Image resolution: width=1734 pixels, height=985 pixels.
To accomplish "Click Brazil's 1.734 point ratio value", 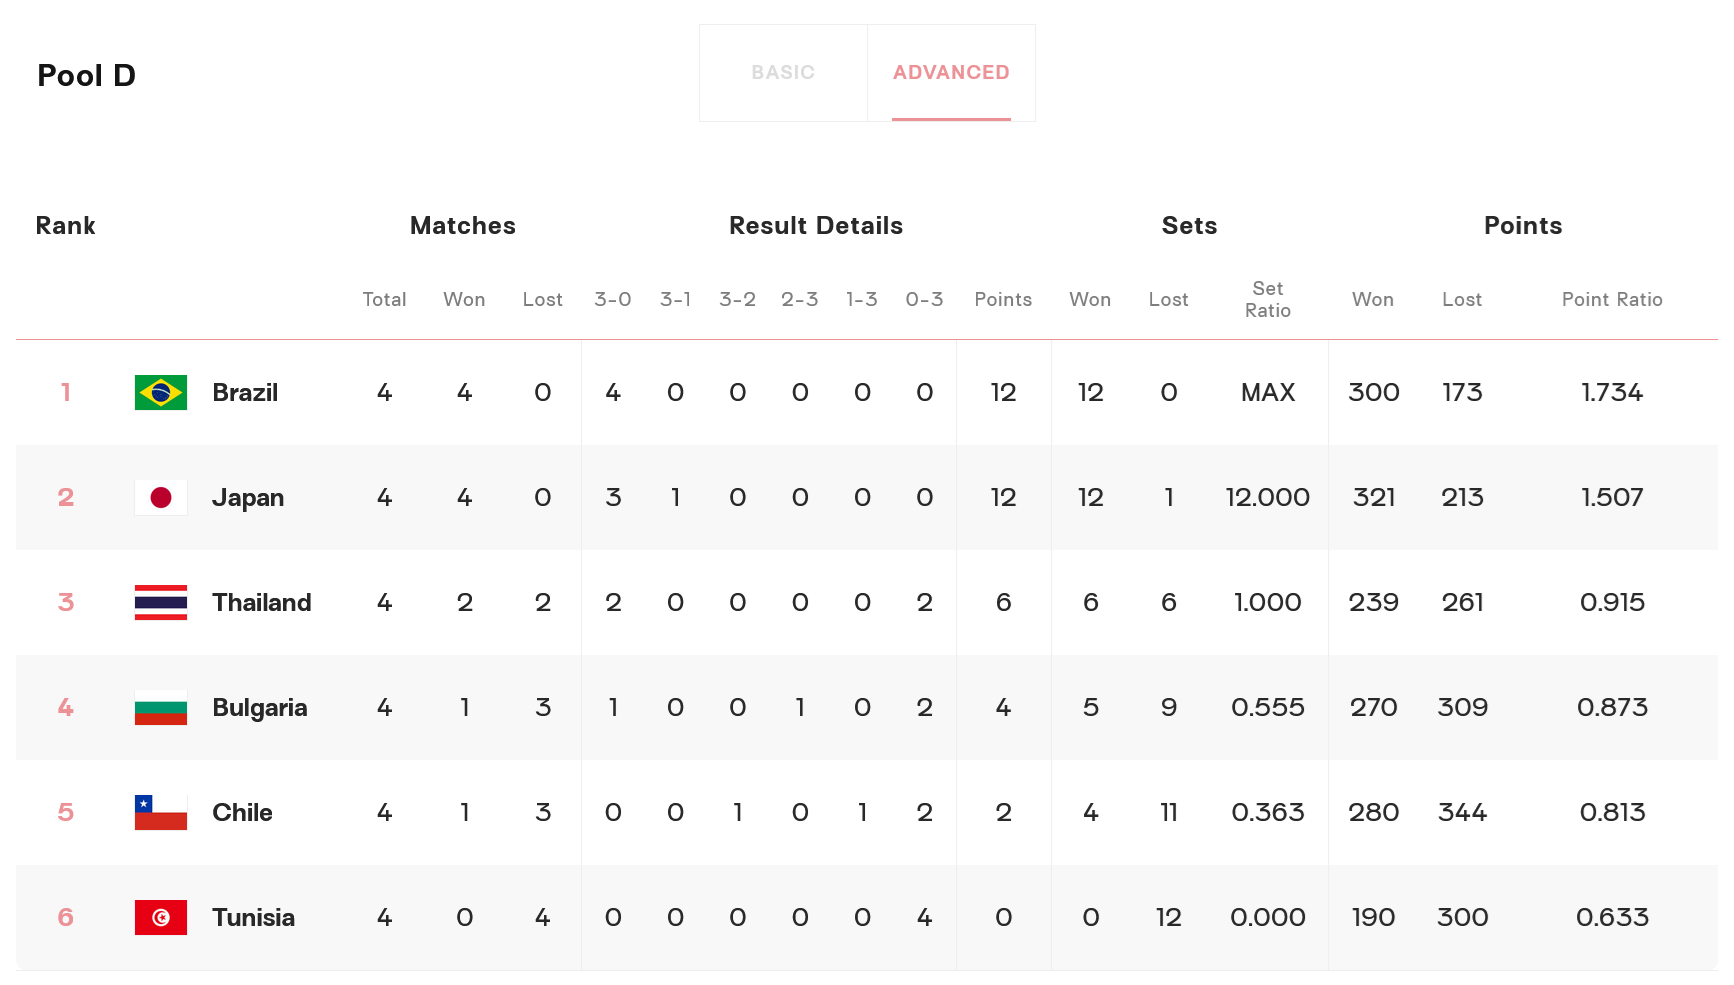I will click(1612, 393).
